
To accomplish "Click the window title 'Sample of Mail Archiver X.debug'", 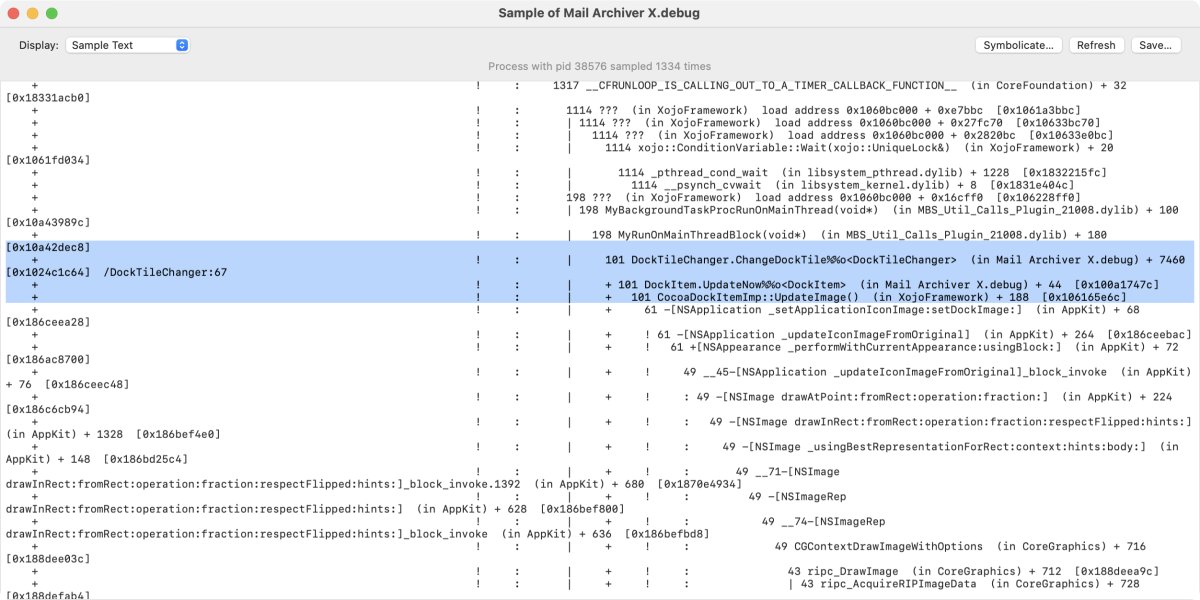I will coord(599,13).
